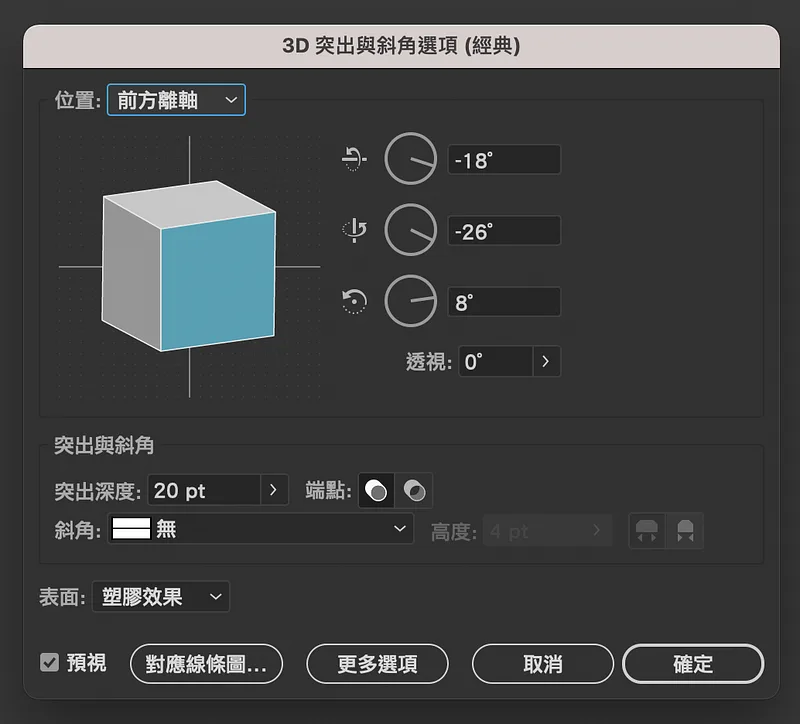
Task: Adjust the X-axis rotation dial showing -18°
Action: click(411, 159)
